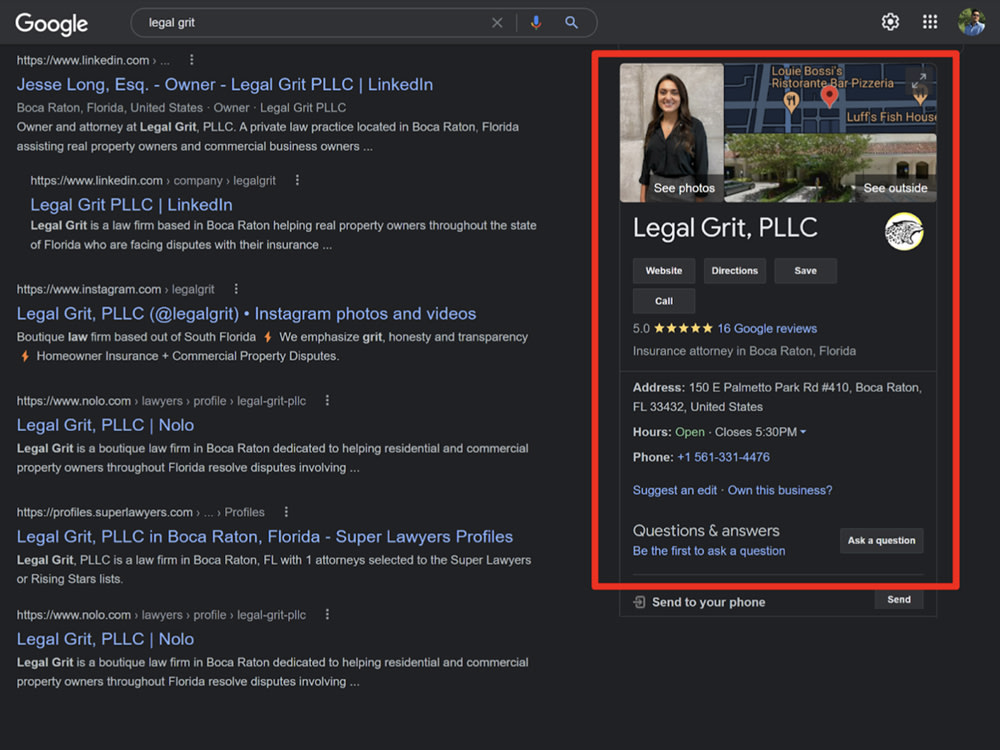
Task: Click the https://www.instagram.com › legalgrit breadcrumb
Action: pyautogui.click(x=115, y=290)
